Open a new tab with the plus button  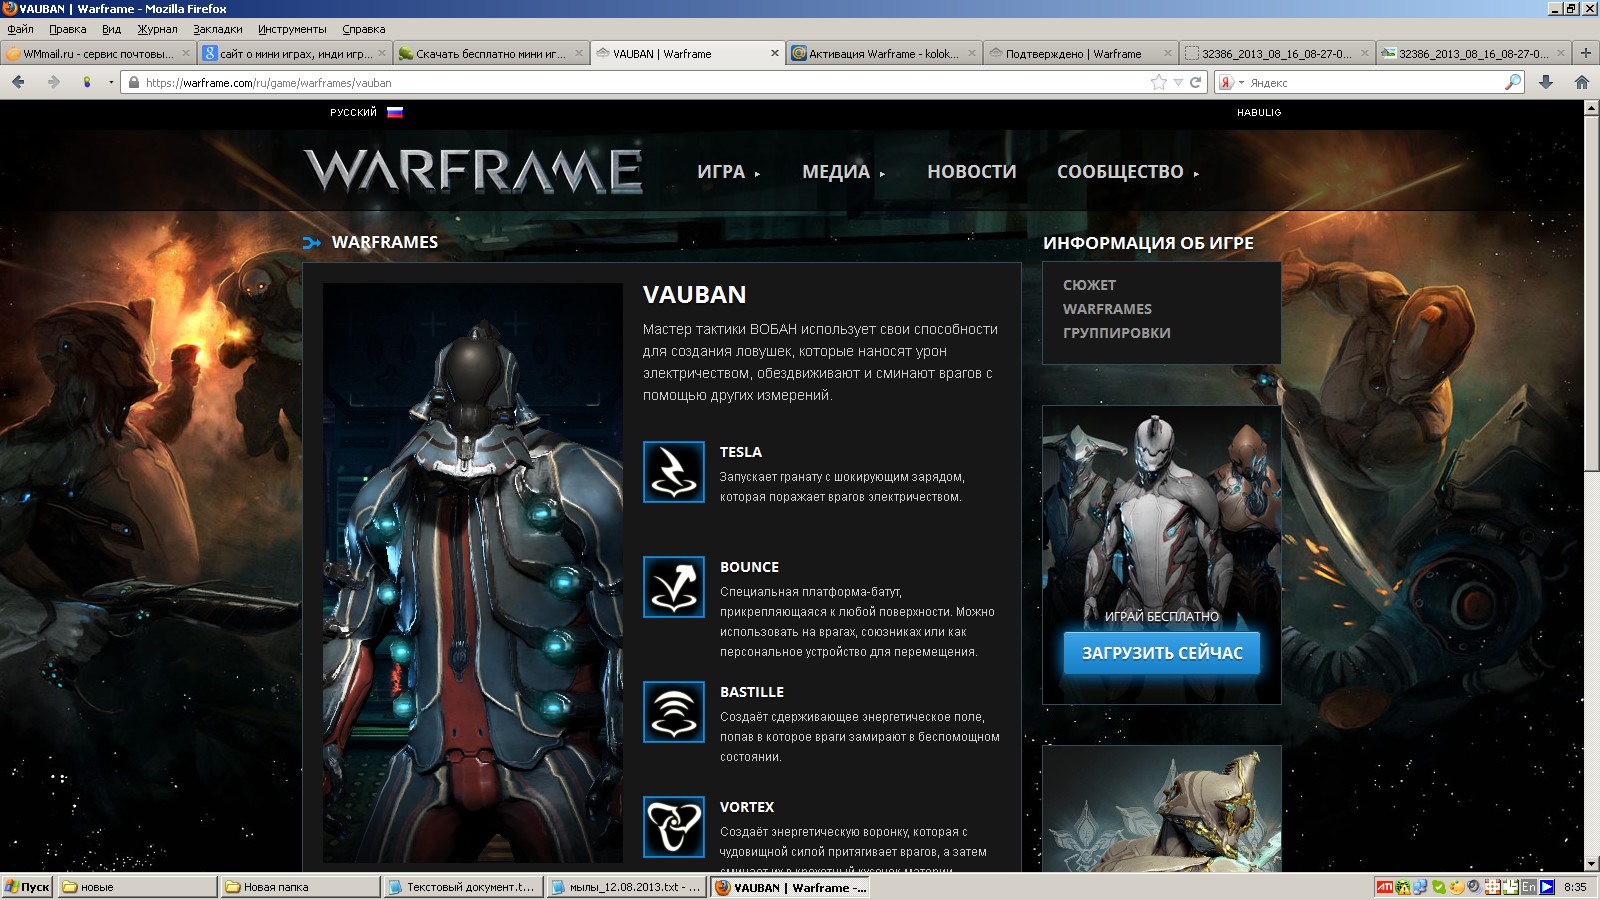1585,53
